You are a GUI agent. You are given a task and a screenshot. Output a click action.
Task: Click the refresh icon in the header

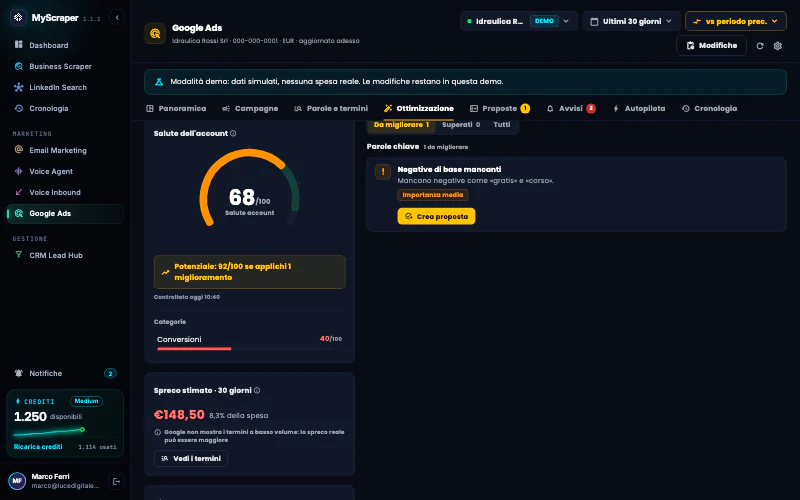pyautogui.click(x=760, y=46)
